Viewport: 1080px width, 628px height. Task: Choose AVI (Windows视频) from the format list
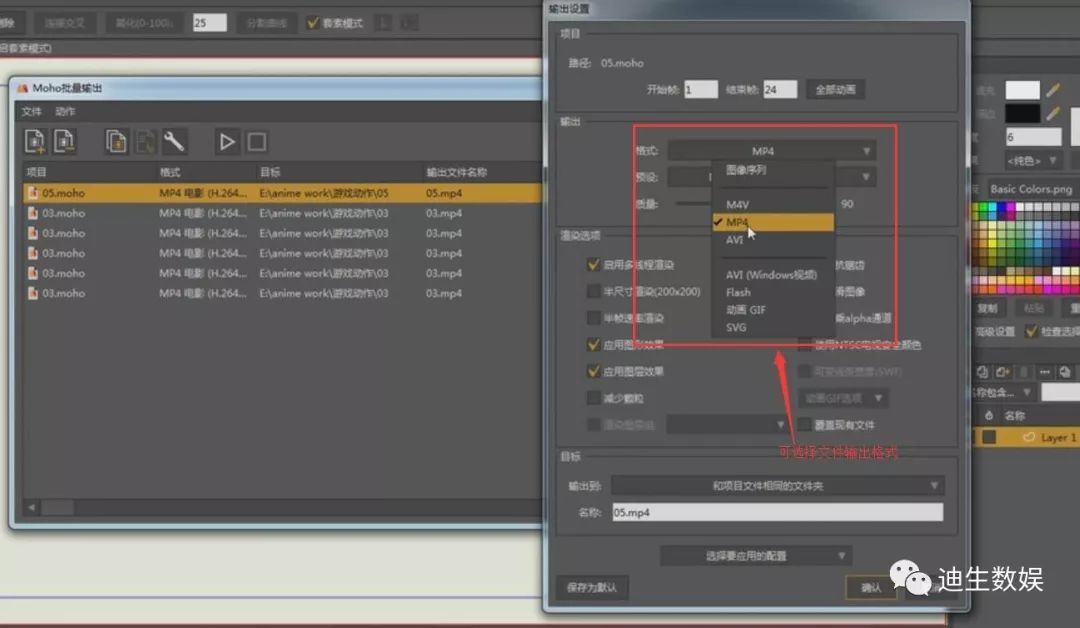point(773,275)
